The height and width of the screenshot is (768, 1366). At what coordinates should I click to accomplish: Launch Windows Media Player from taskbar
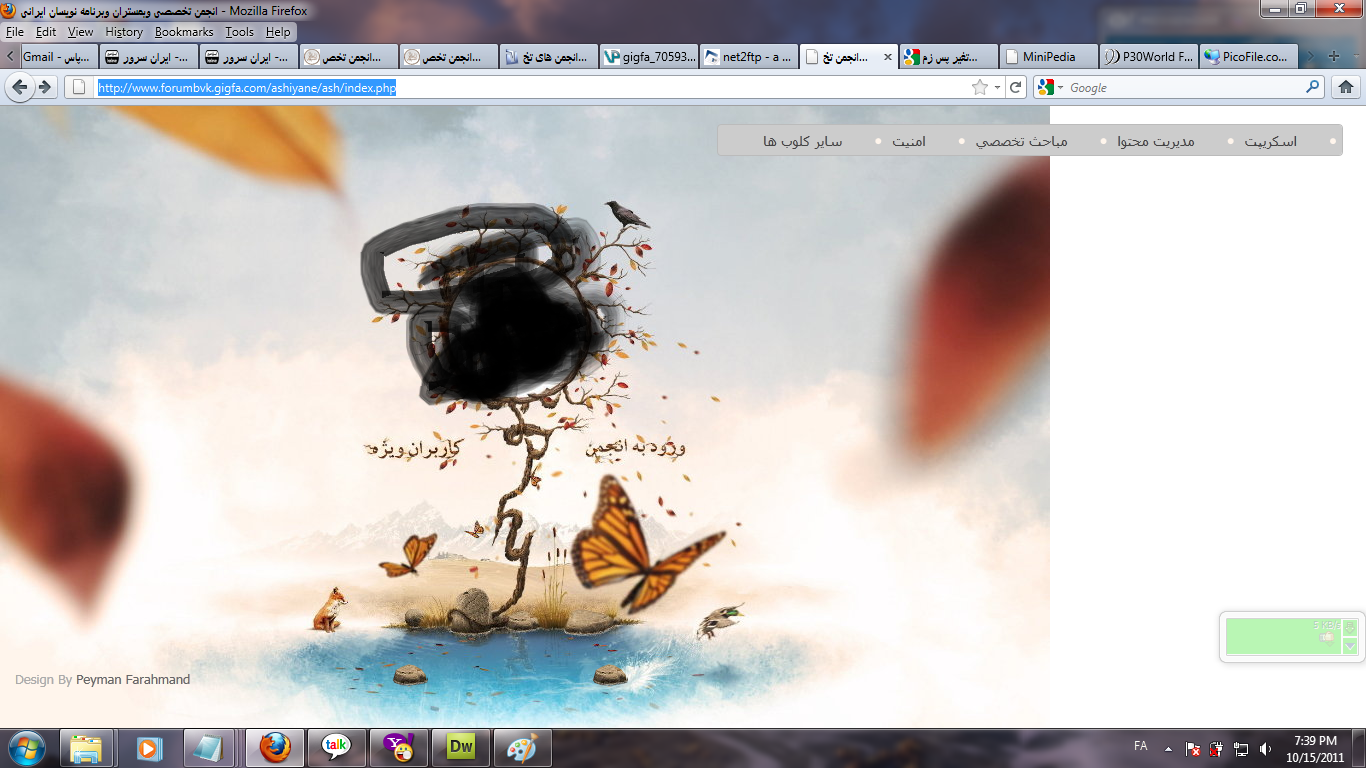(148, 748)
